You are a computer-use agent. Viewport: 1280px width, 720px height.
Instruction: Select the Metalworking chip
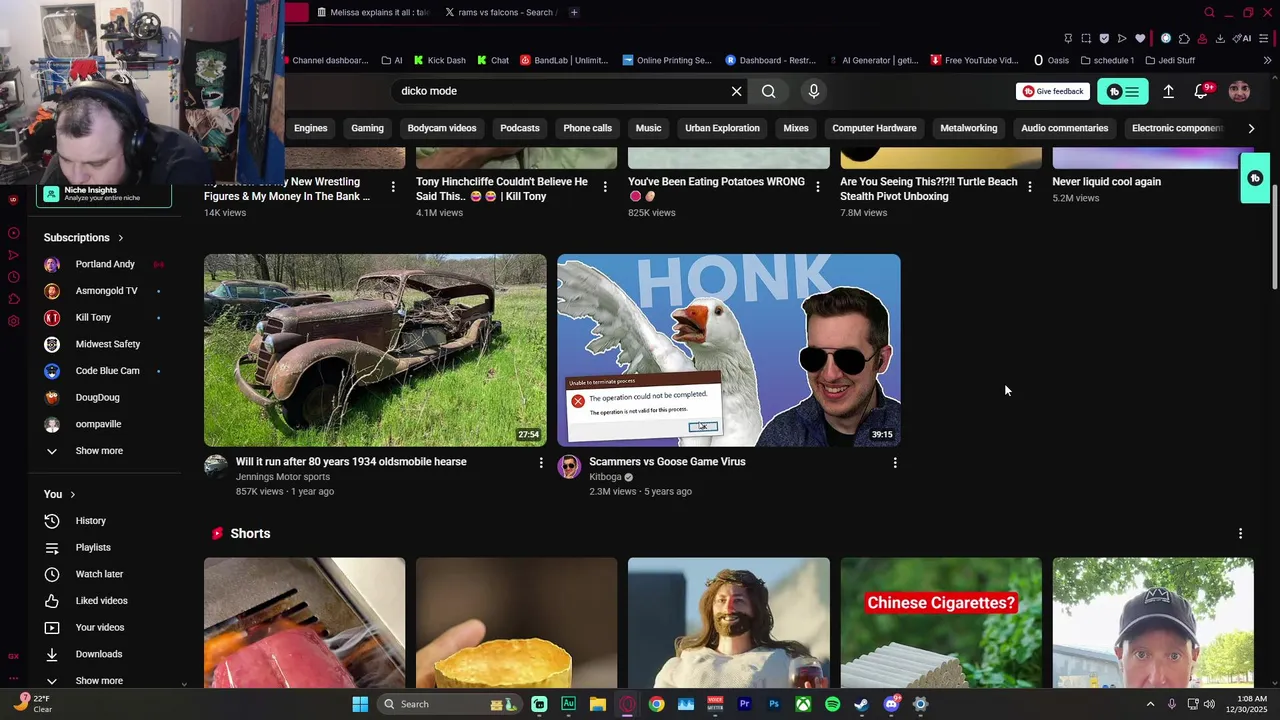[968, 128]
